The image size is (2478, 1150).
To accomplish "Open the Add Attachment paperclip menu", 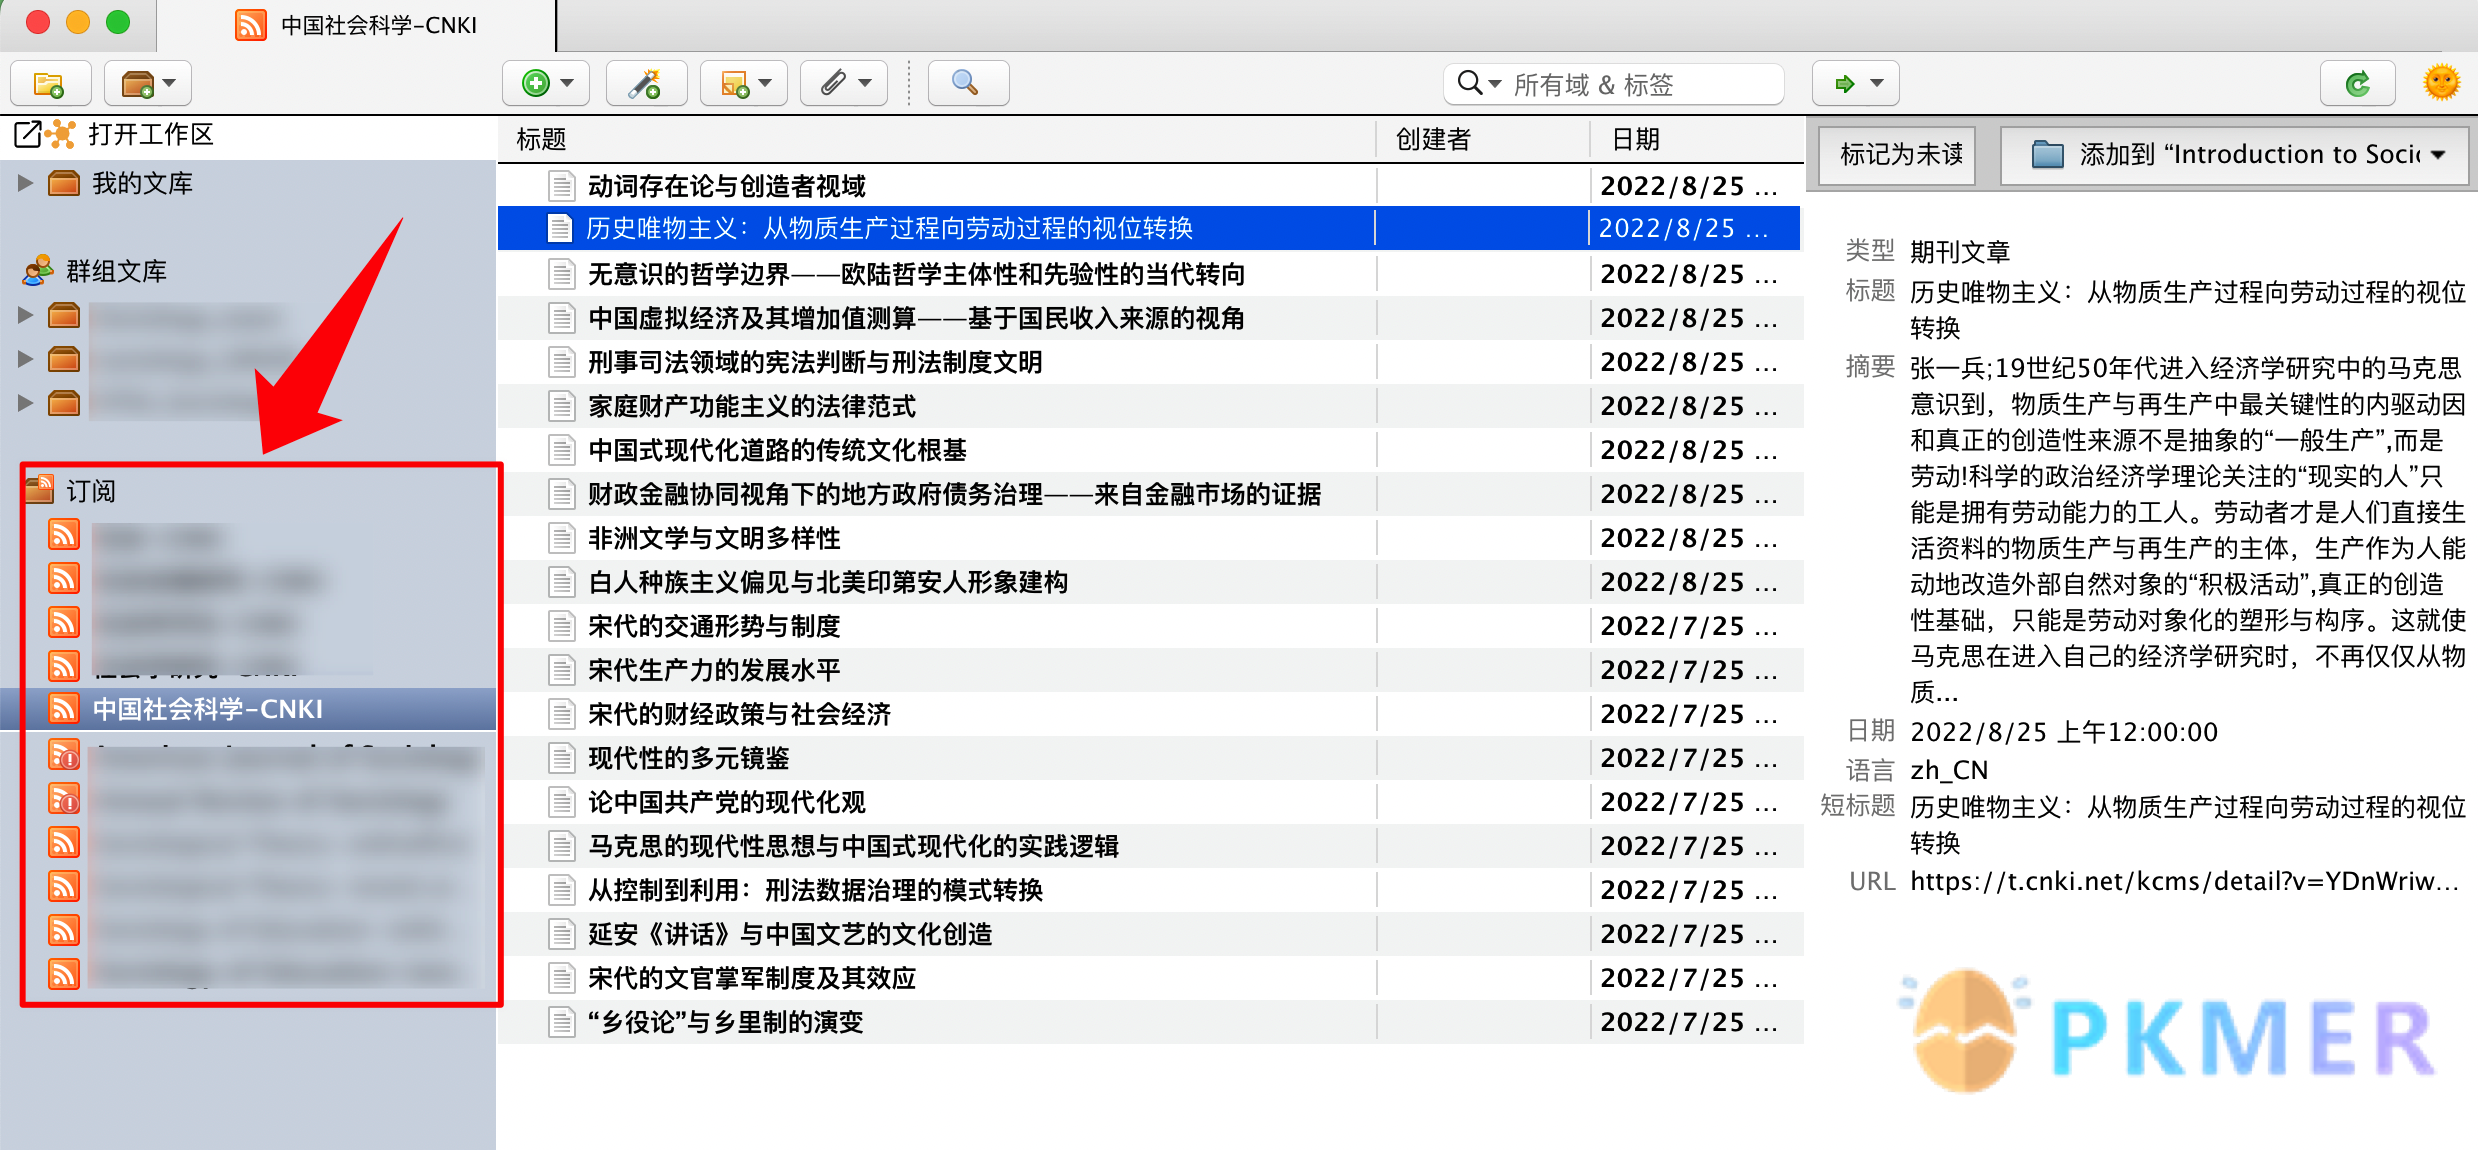I will (843, 84).
